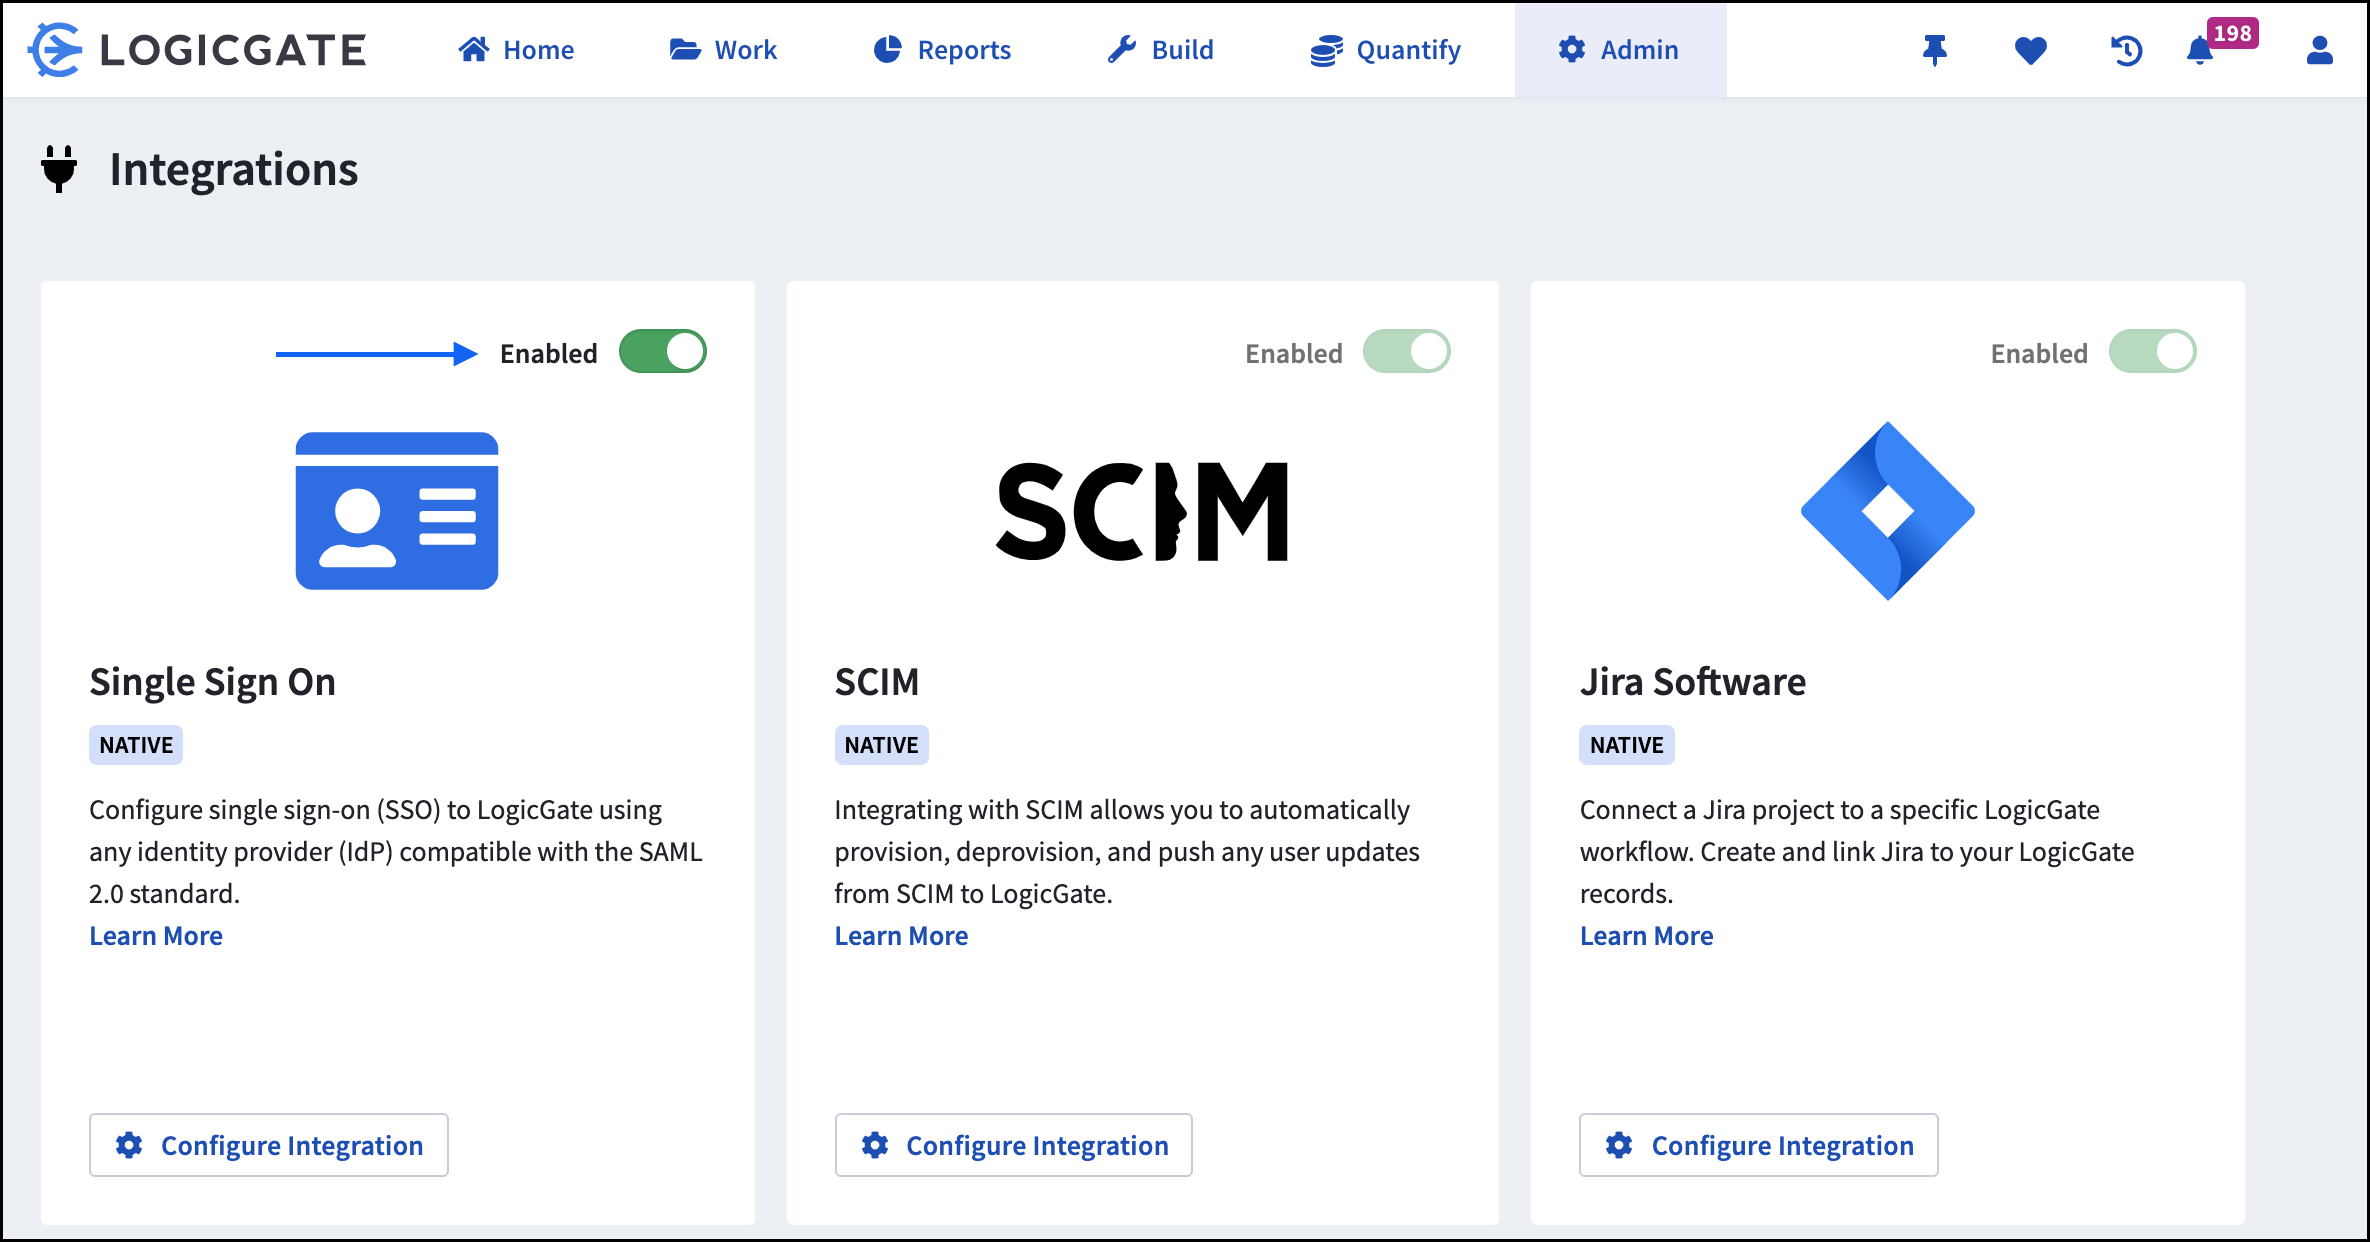Select the Admin menu
Screen dimensions: 2370x1242
pyautogui.click(x=1620, y=50)
